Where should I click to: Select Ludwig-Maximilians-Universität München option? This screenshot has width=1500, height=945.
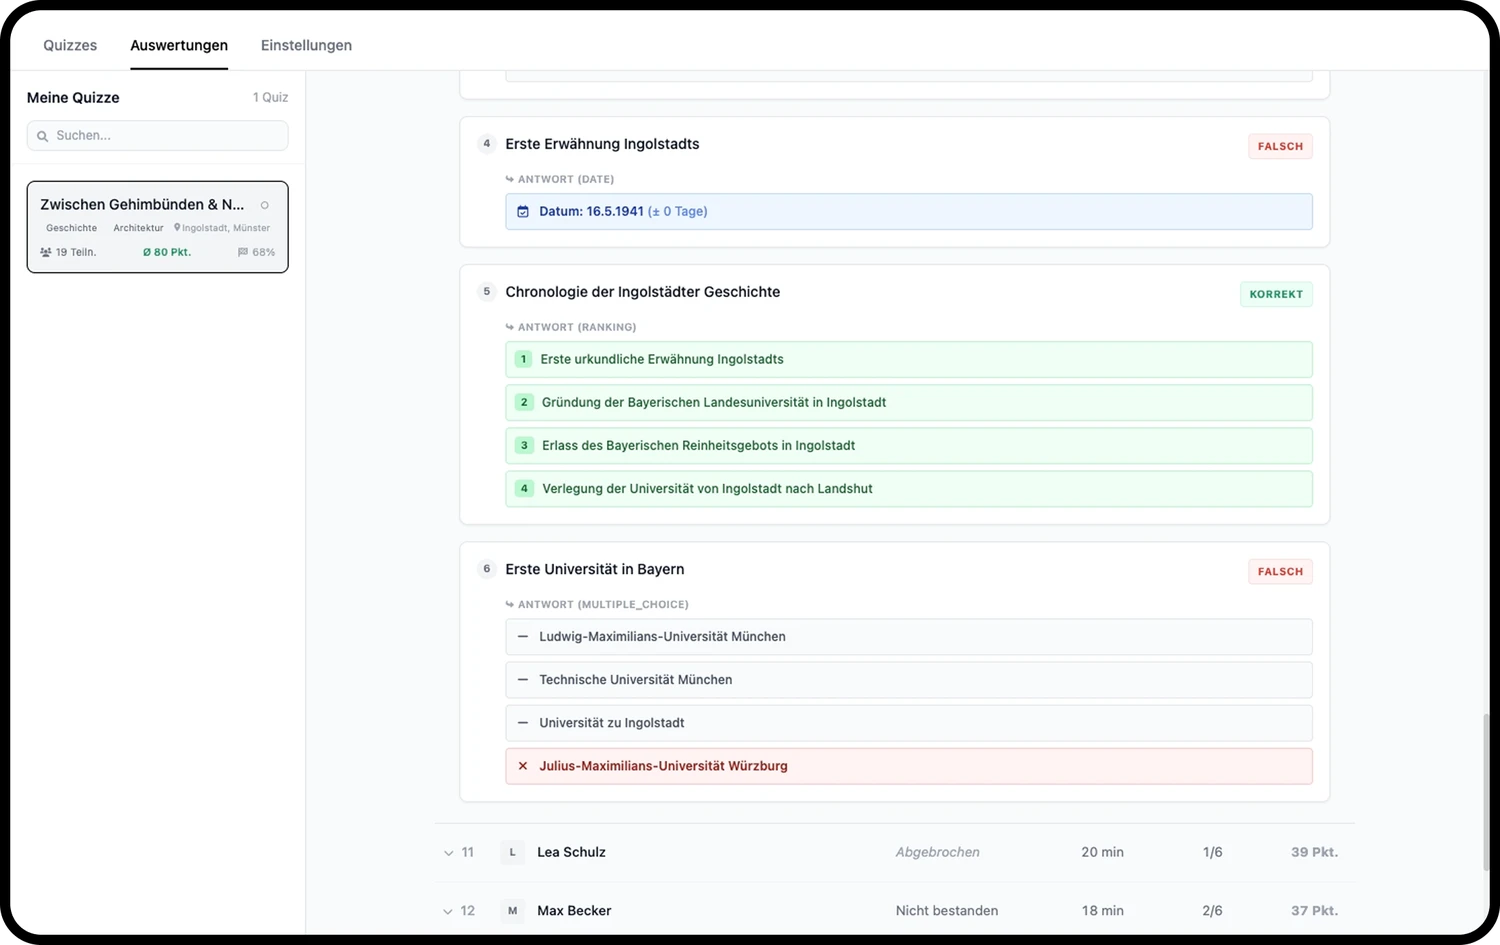[909, 637]
